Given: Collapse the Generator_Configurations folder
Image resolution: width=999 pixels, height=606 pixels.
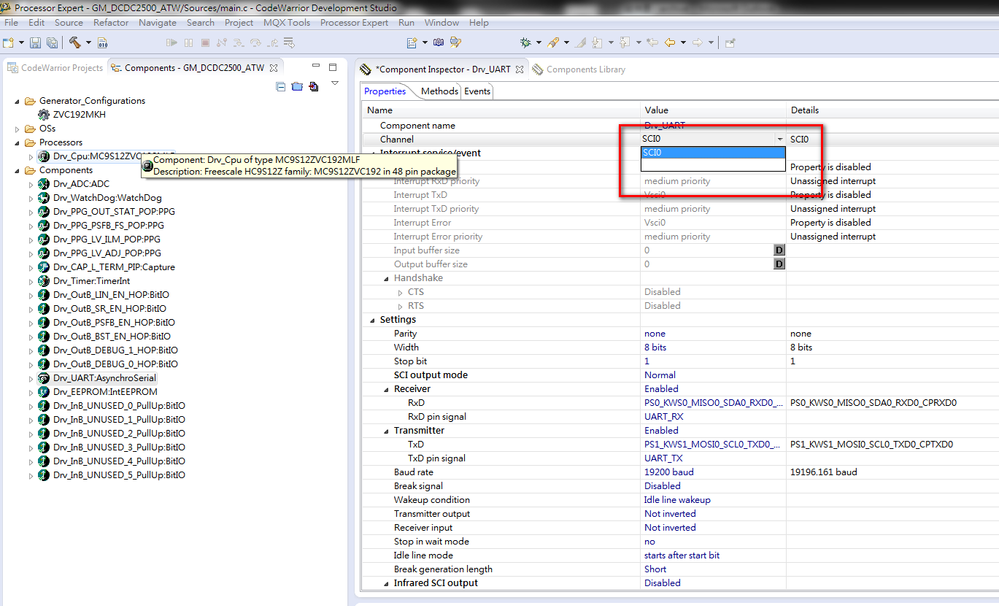Looking at the screenshot, I should click(x=17, y=101).
